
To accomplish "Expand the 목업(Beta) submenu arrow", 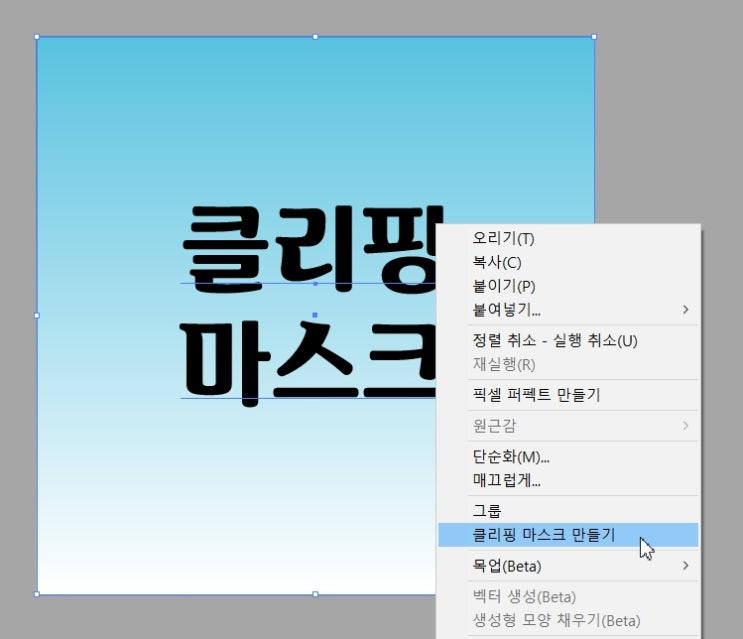I will click(685, 566).
